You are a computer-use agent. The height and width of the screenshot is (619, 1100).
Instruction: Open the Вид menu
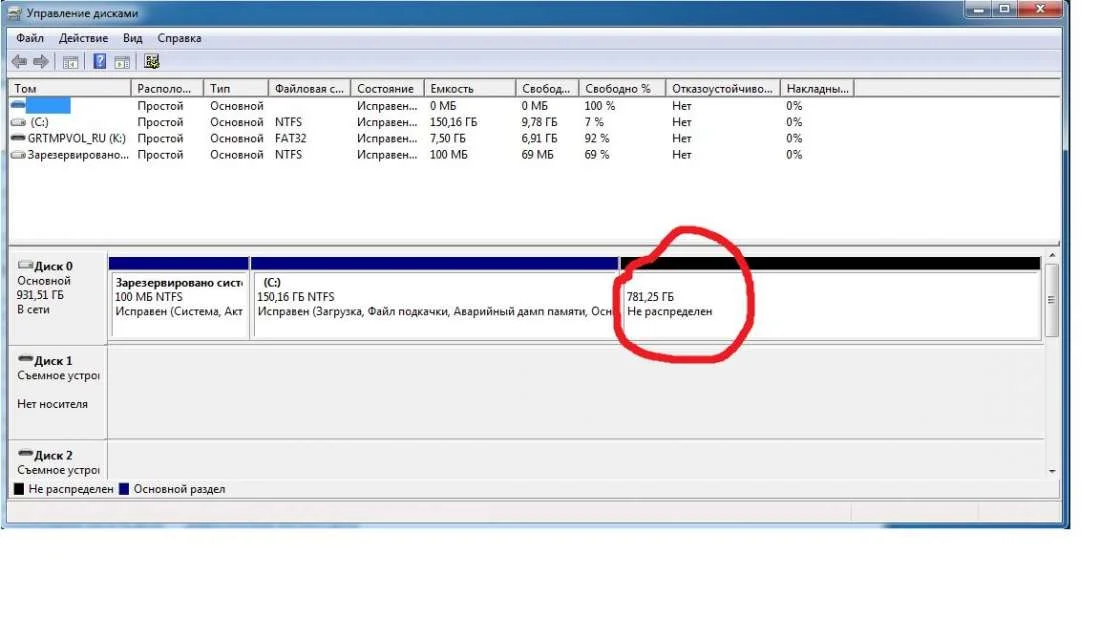132,38
